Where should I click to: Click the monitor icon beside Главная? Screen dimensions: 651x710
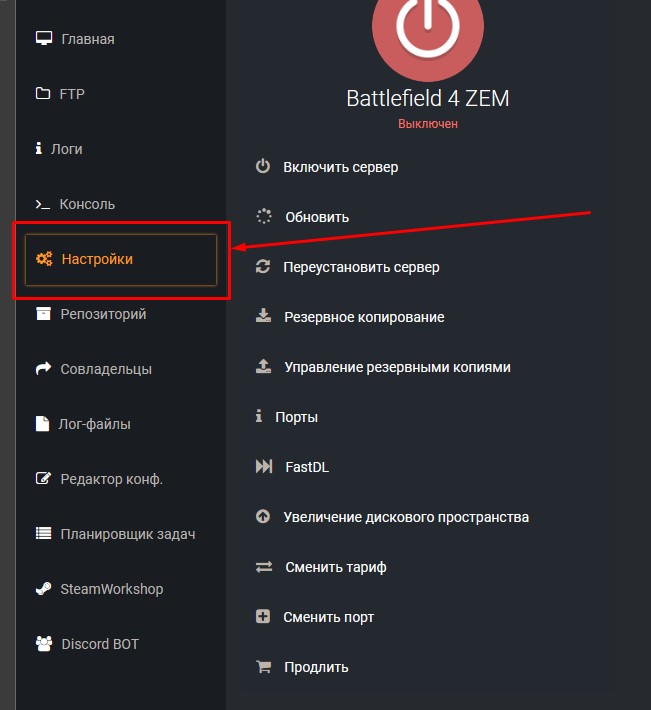[x=43, y=39]
